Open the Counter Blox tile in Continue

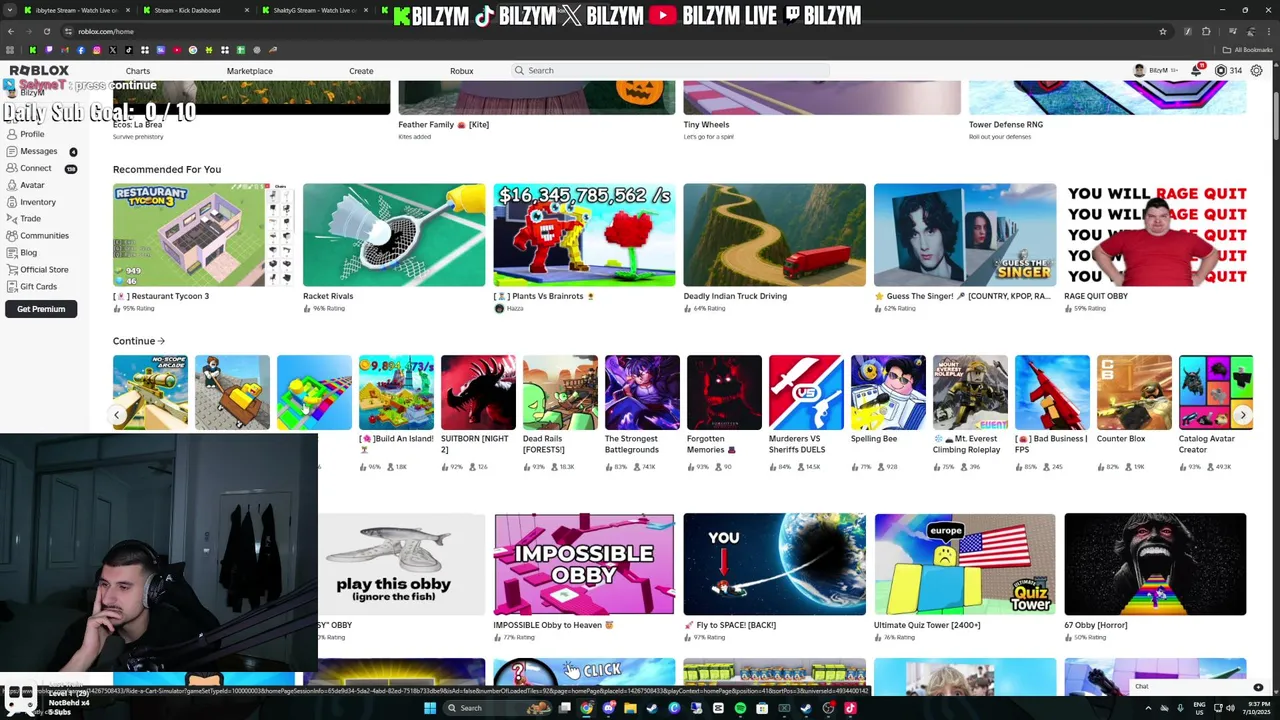point(1134,392)
